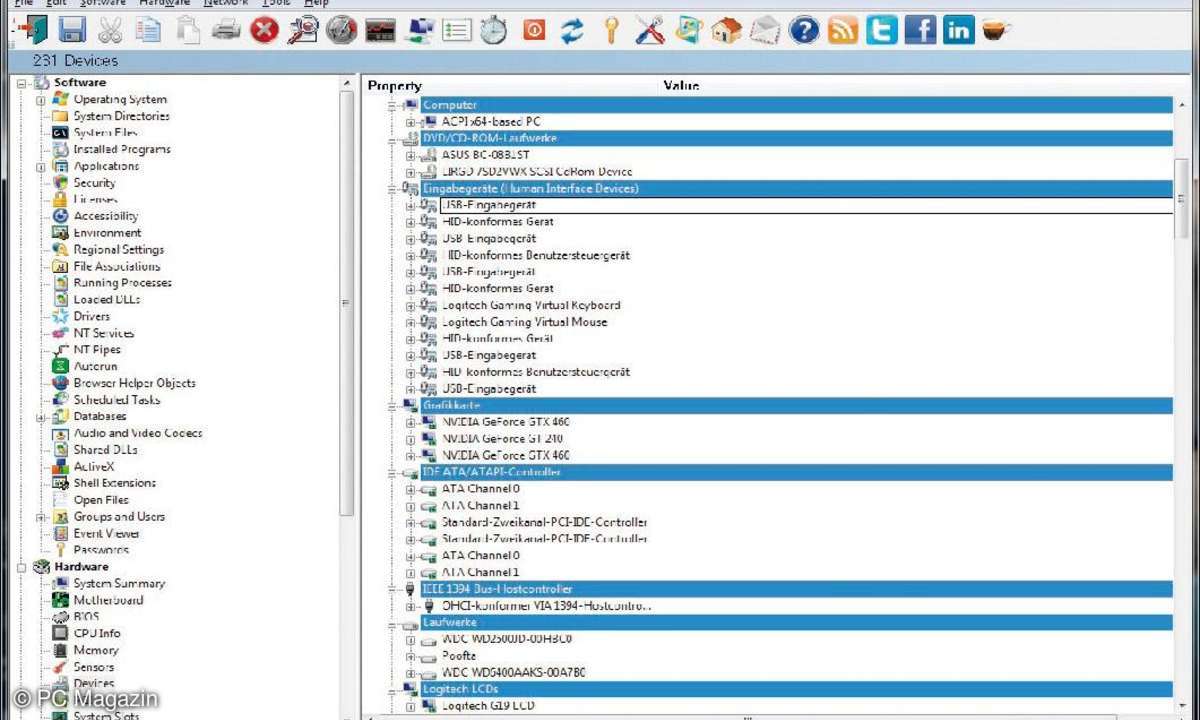Viewport: 1200px width, 720px height.
Task: Select the Logitech G19 LCD row
Action: 488,706
